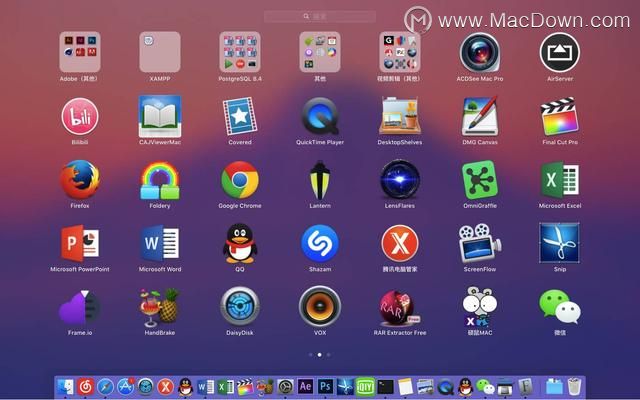Open Safari in the Dock

(105, 387)
